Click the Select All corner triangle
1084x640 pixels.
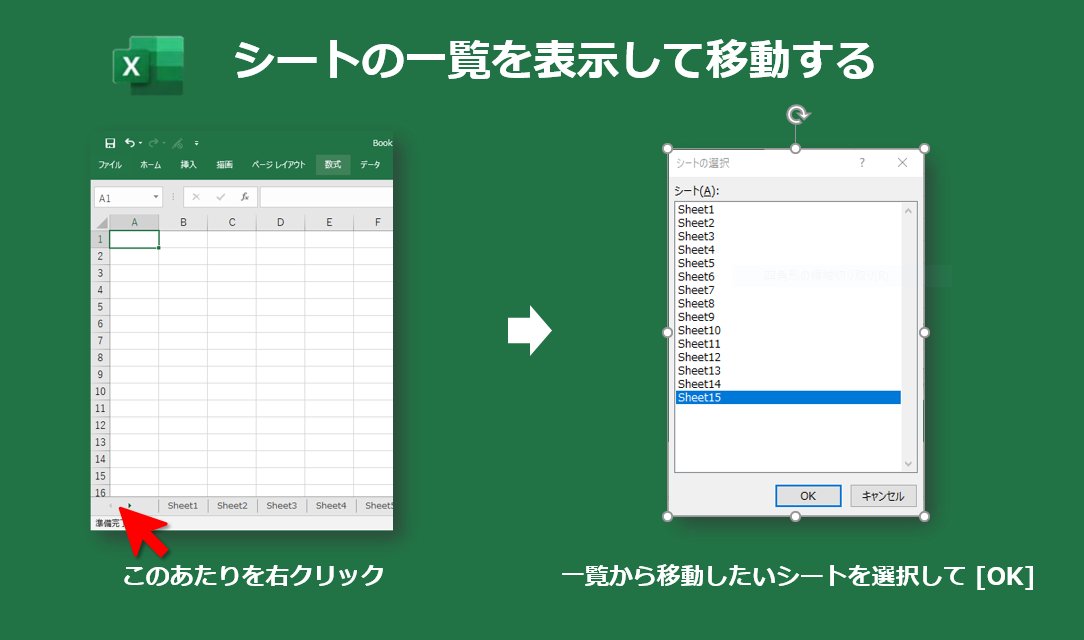point(102,222)
